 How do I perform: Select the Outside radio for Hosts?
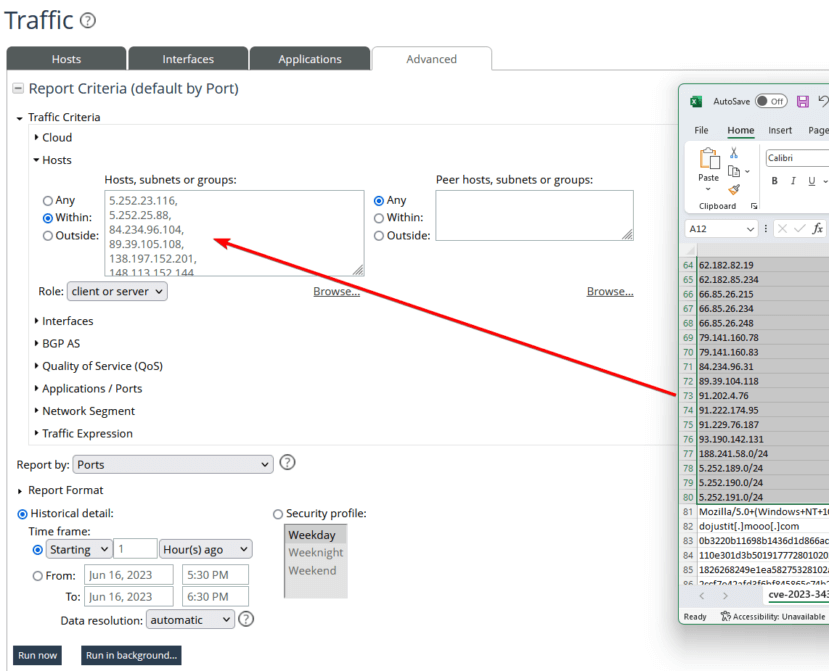click(x=48, y=236)
